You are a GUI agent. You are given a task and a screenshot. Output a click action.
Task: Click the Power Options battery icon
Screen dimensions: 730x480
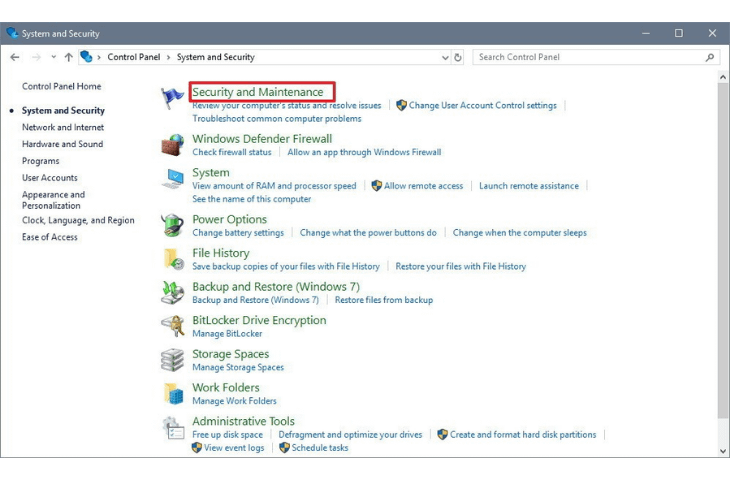173,226
